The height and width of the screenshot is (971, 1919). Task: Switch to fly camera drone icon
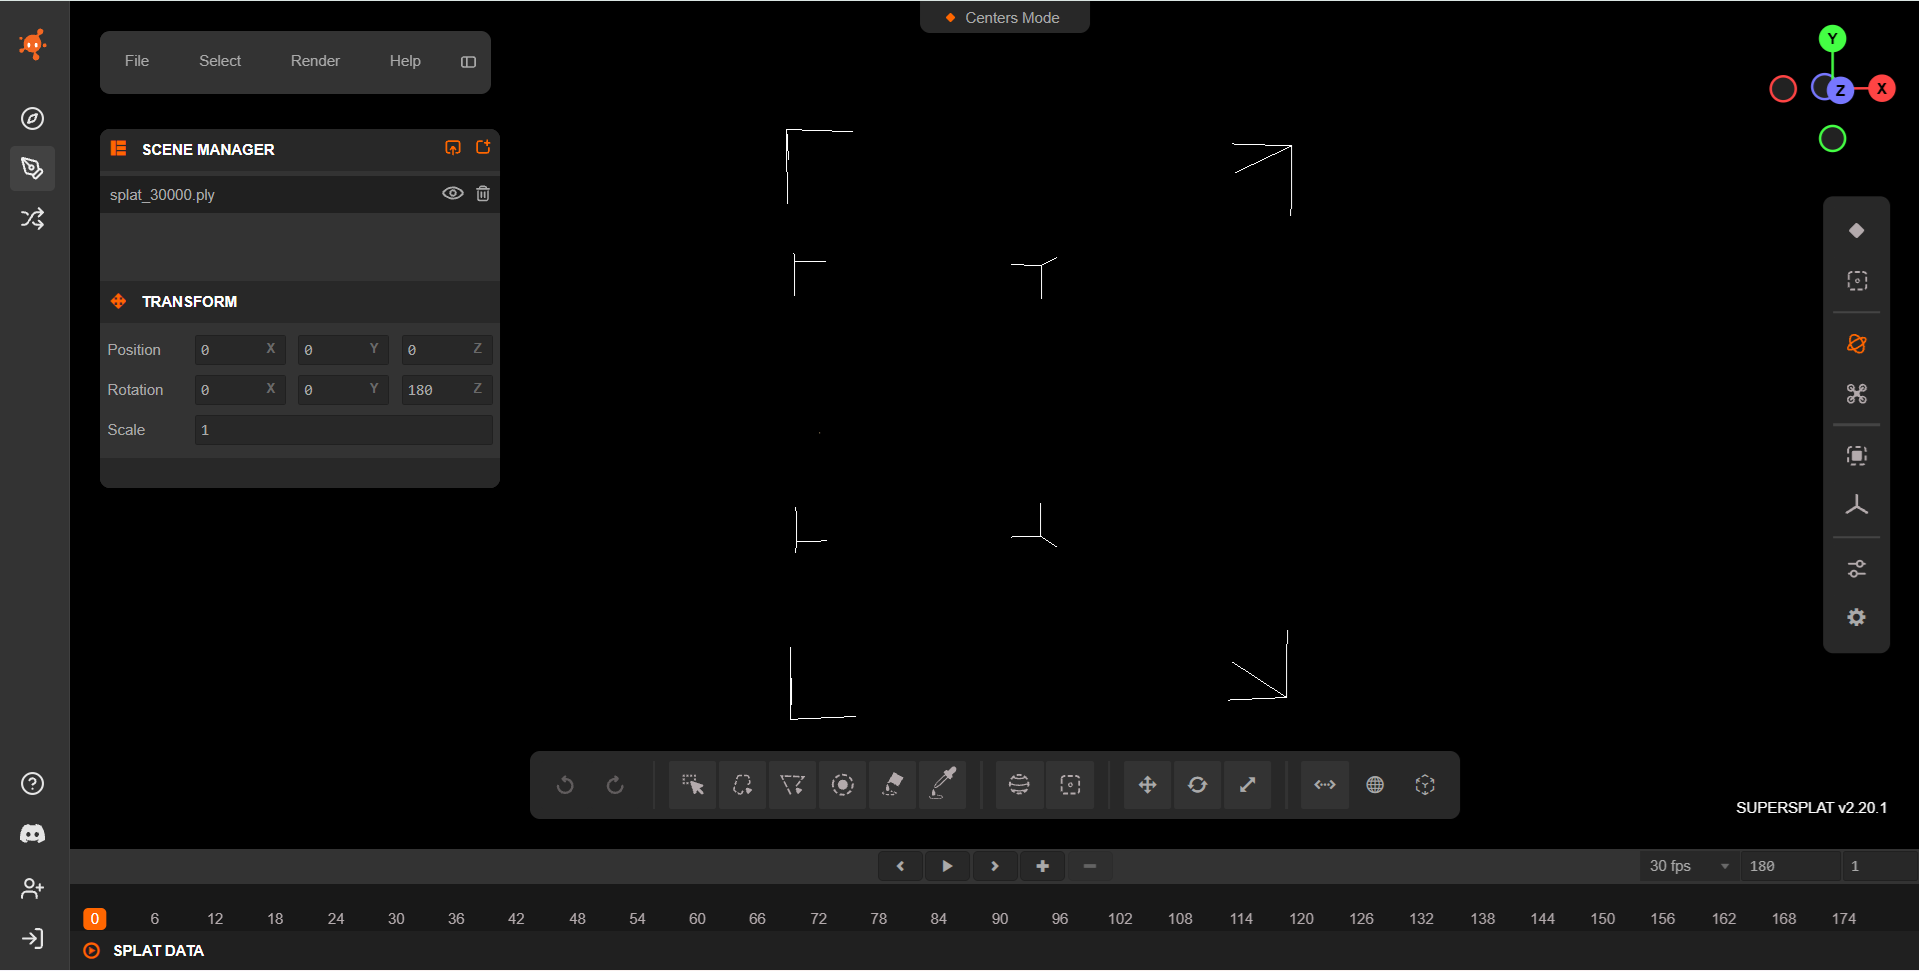click(x=1856, y=394)
